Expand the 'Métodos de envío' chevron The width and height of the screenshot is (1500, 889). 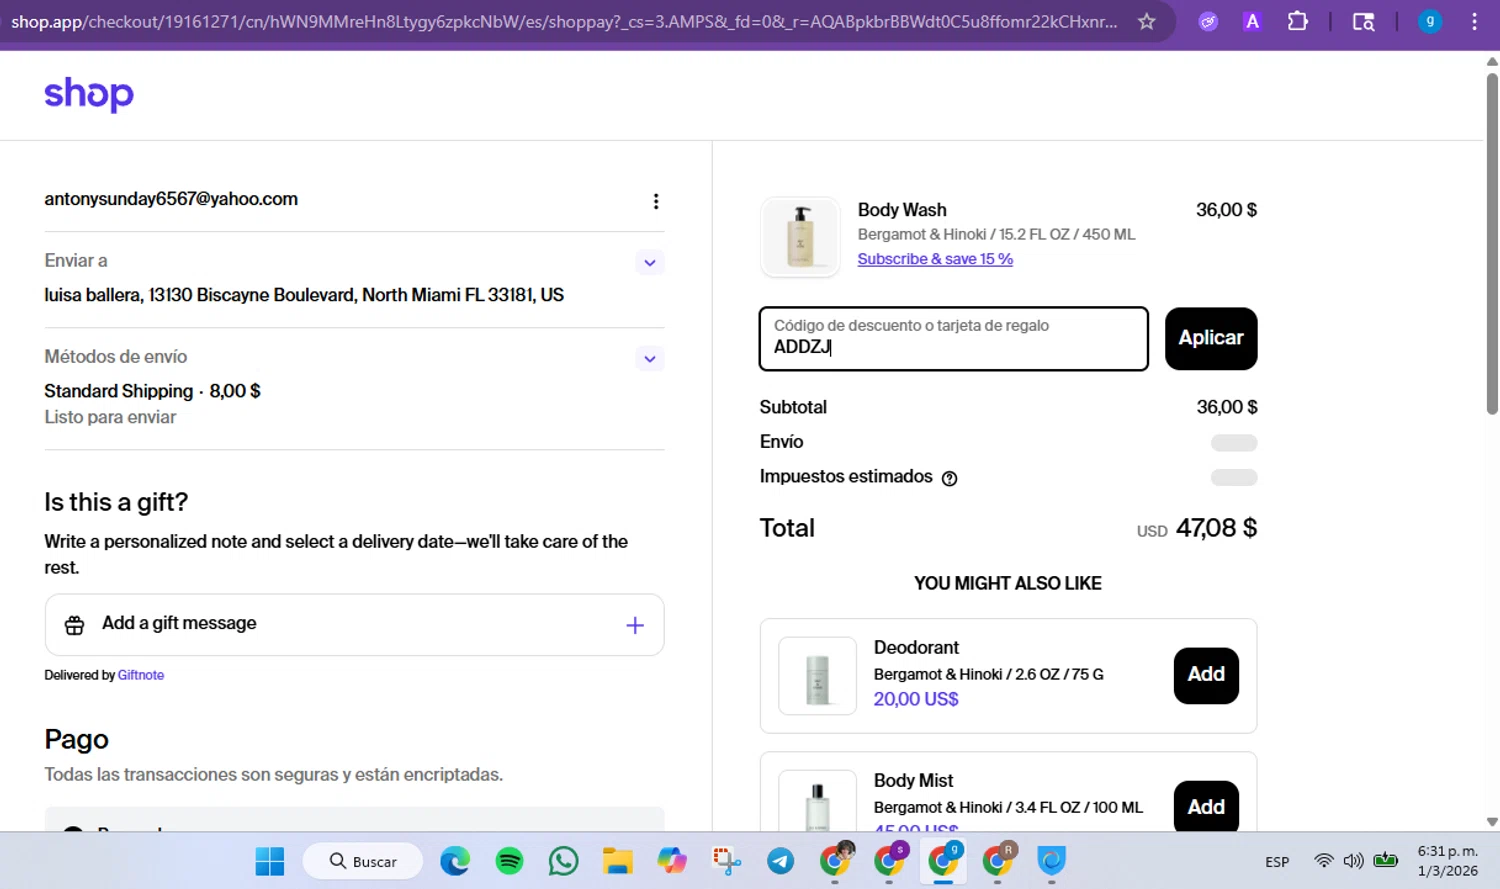click(x=650, y=359)
